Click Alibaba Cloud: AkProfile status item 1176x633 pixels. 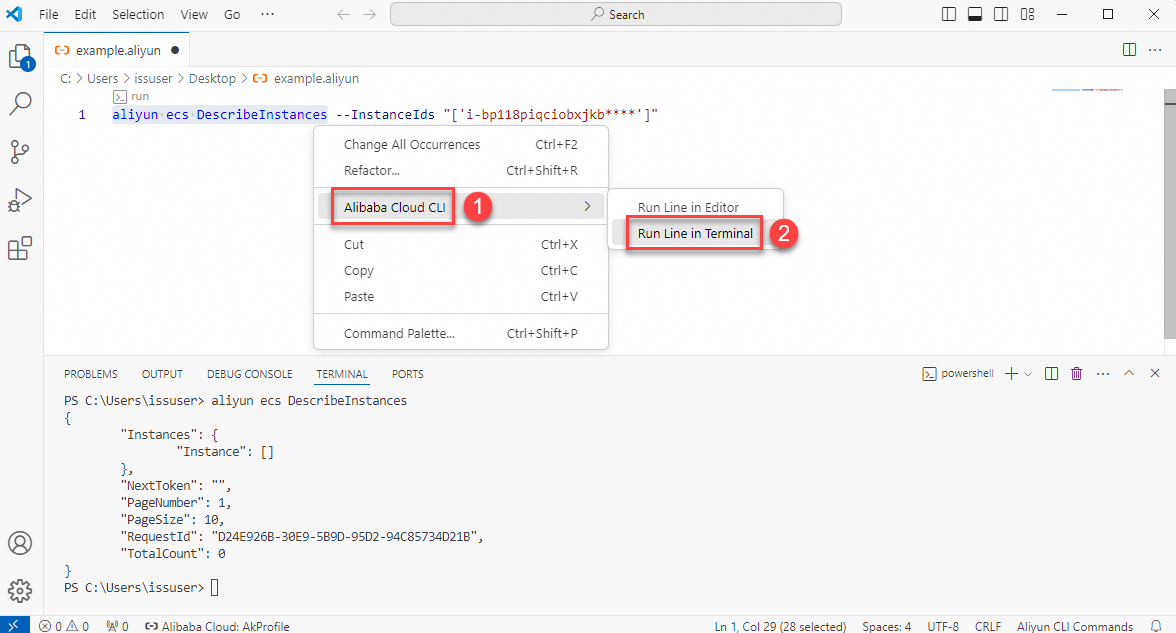218,626
